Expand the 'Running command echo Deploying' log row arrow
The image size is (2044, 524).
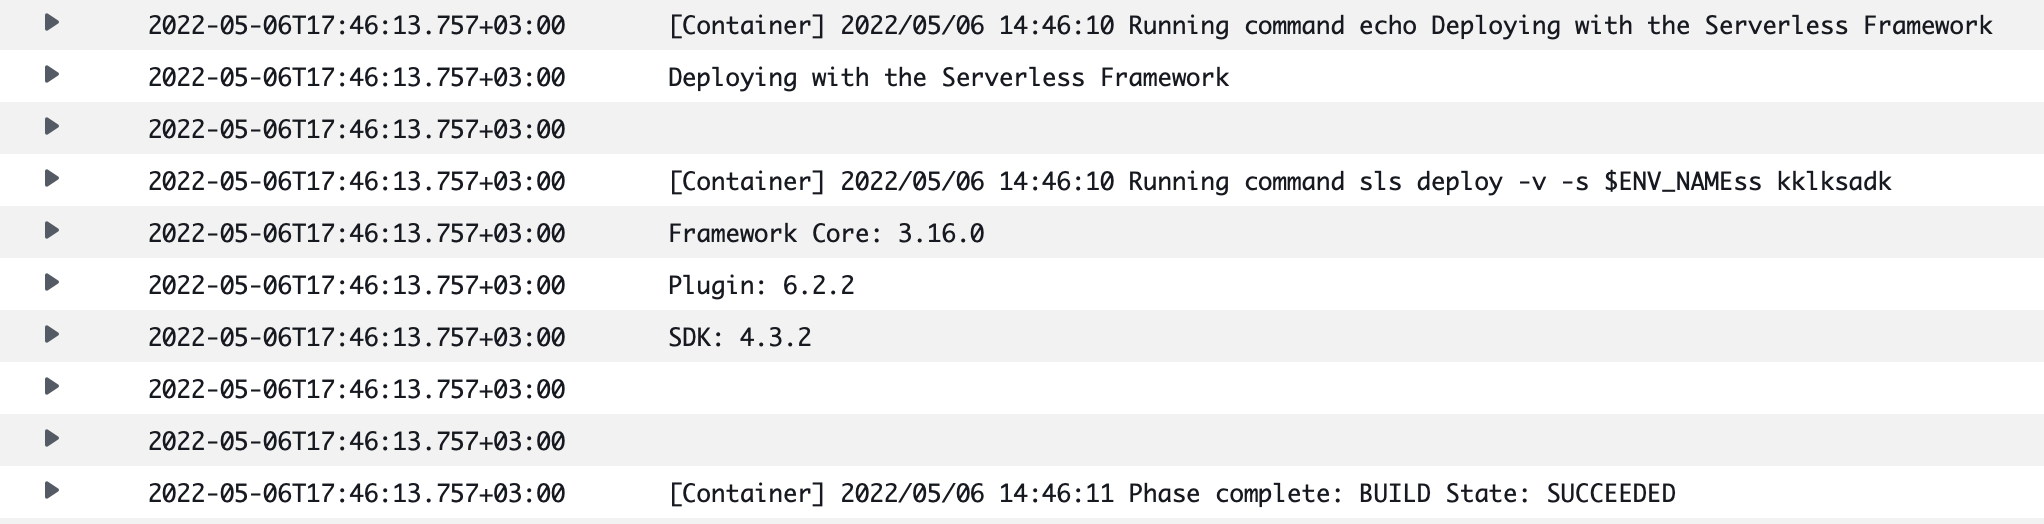[x=52, y=22]
